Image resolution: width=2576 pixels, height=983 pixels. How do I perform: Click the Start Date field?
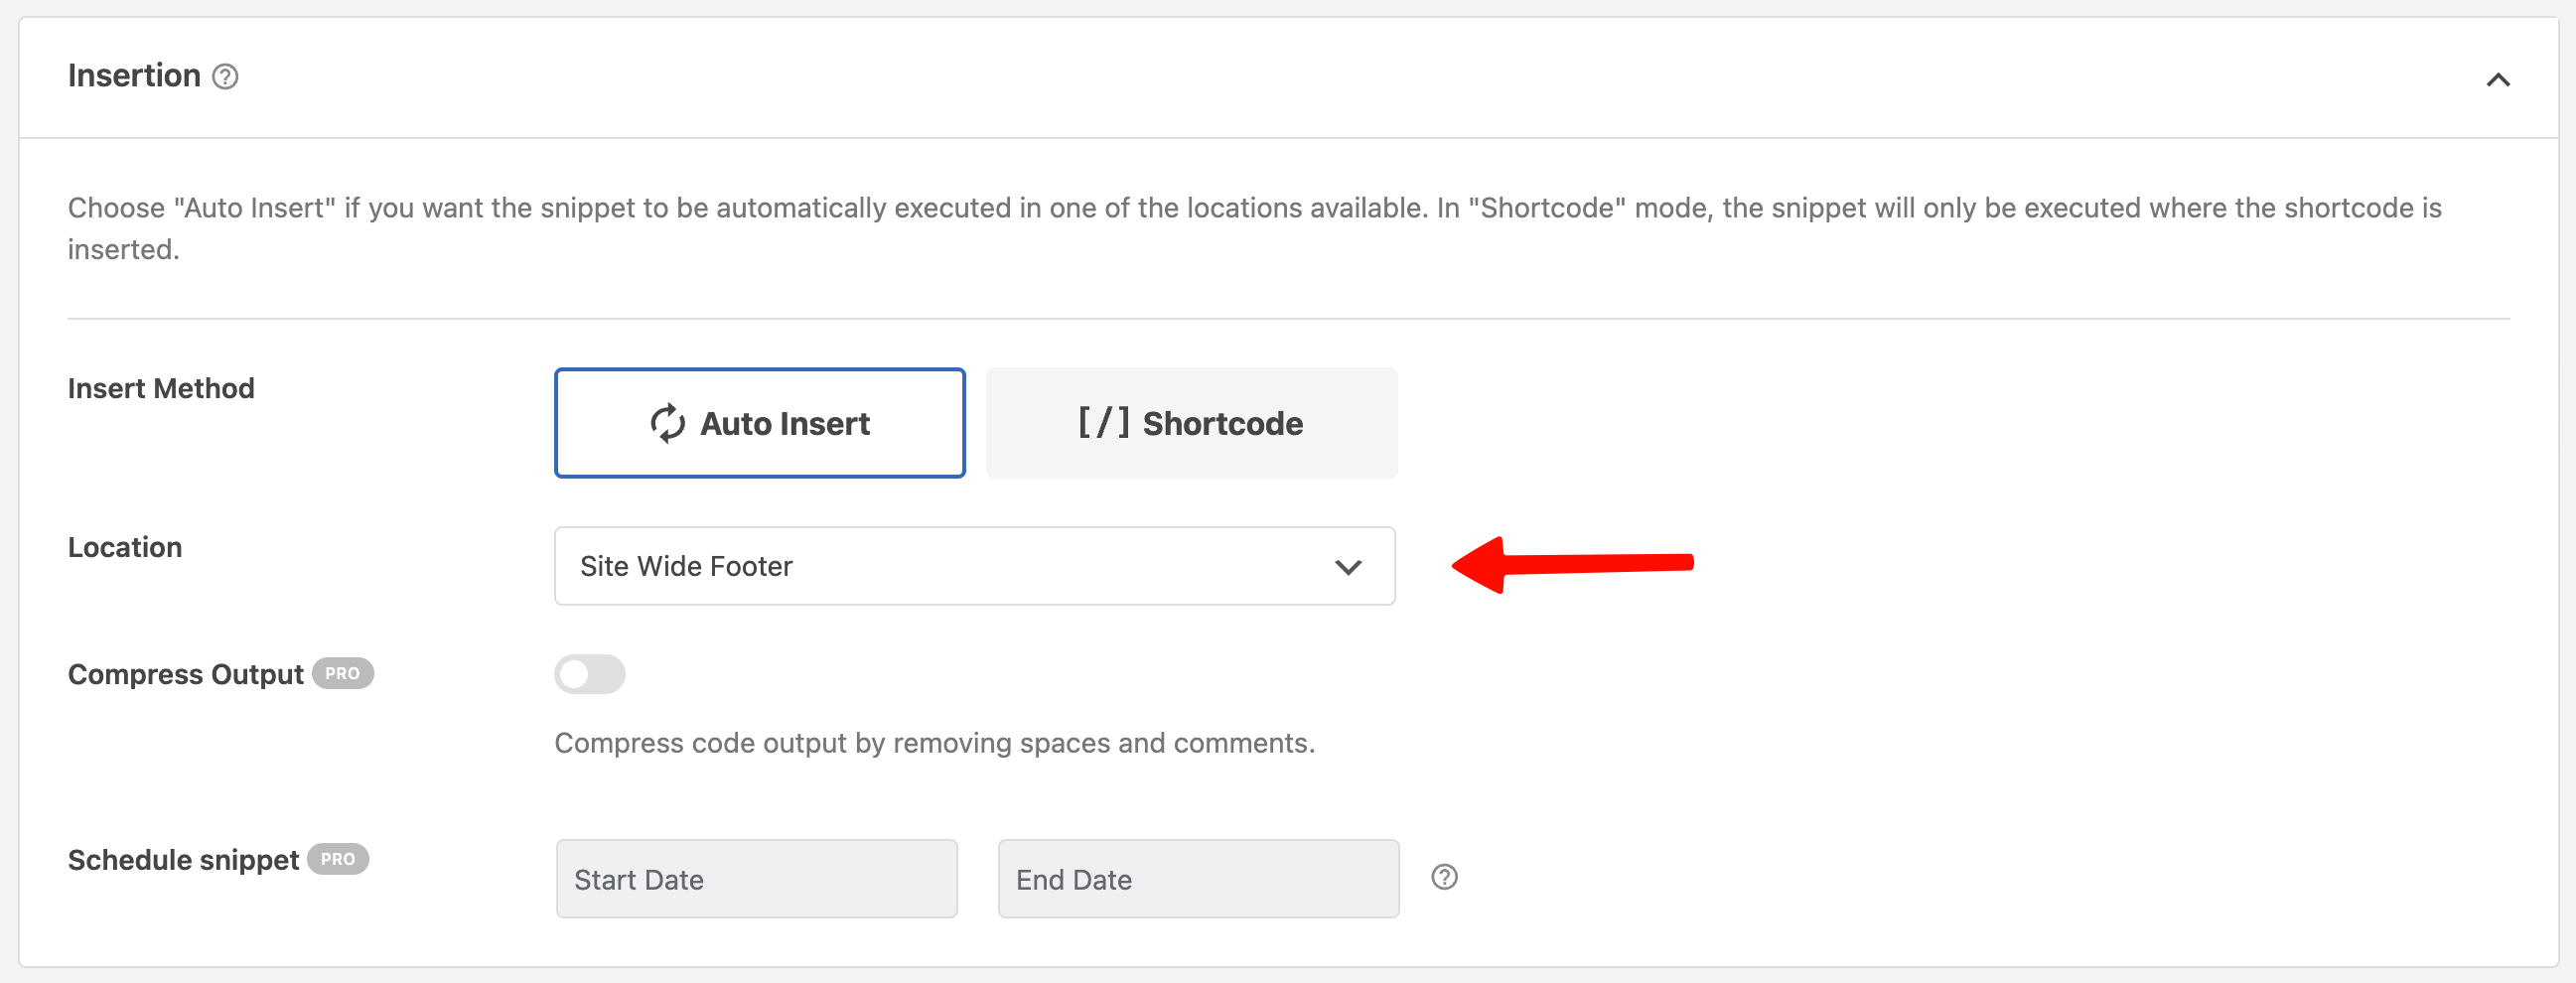point(756,879)
